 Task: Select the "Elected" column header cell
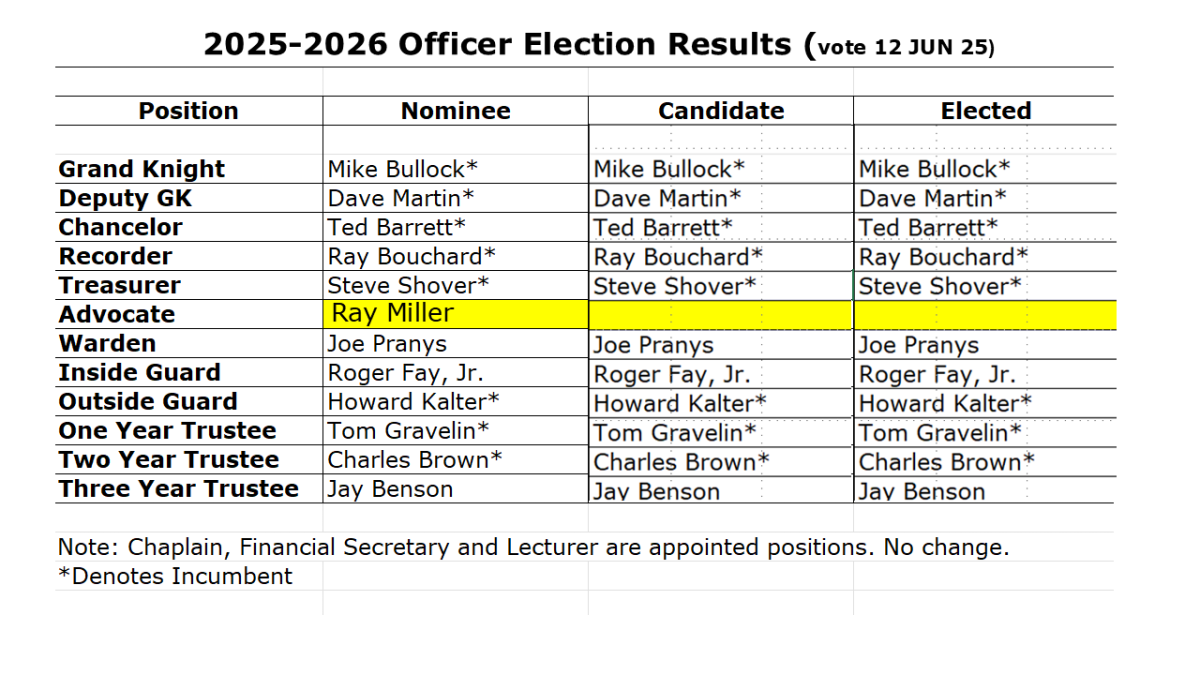point(985,111)
